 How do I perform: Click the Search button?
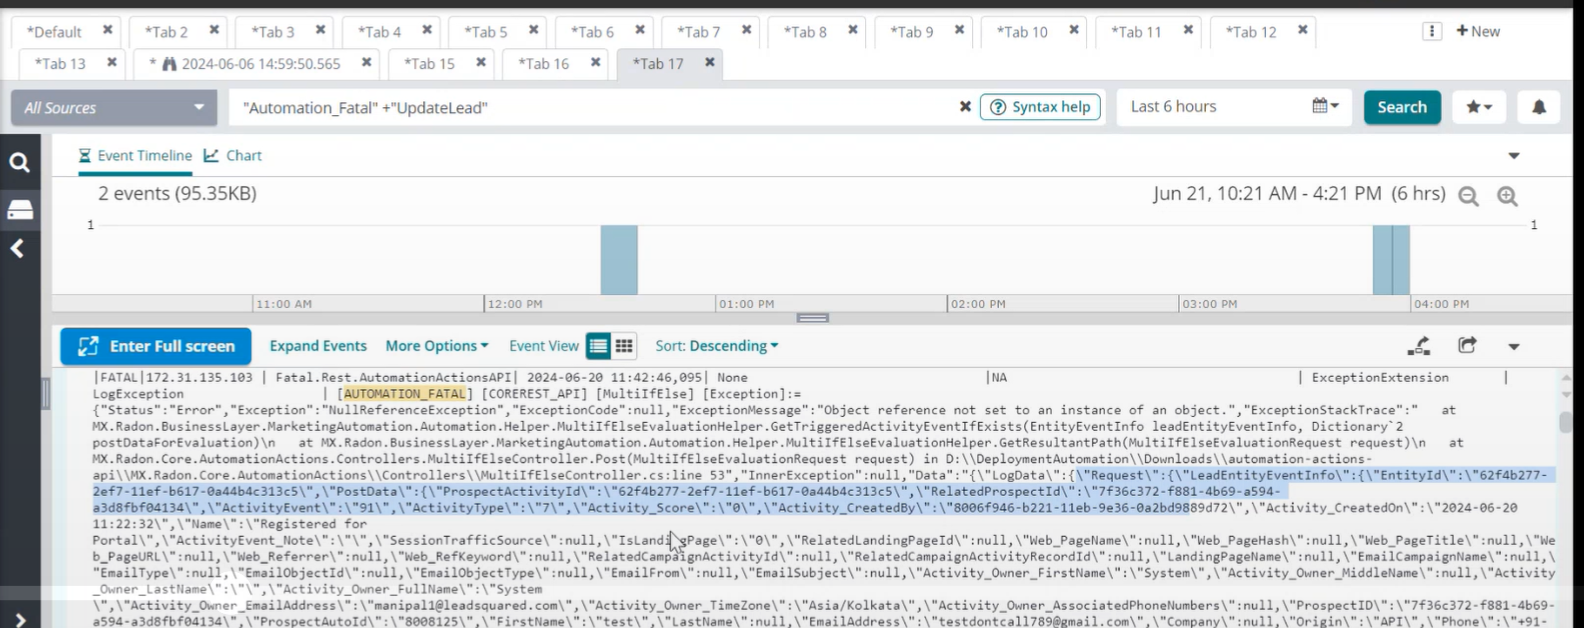click(x=1401, y=107)
